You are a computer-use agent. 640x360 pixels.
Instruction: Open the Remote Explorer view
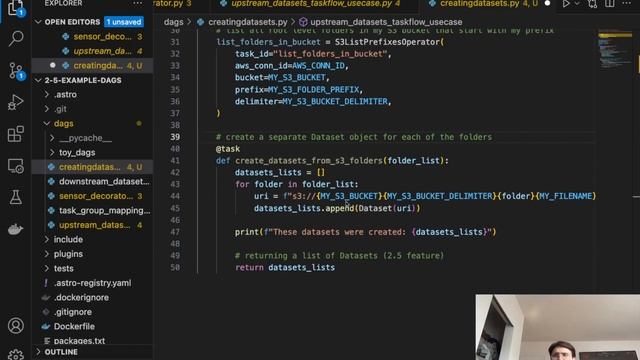pos(16,166)
